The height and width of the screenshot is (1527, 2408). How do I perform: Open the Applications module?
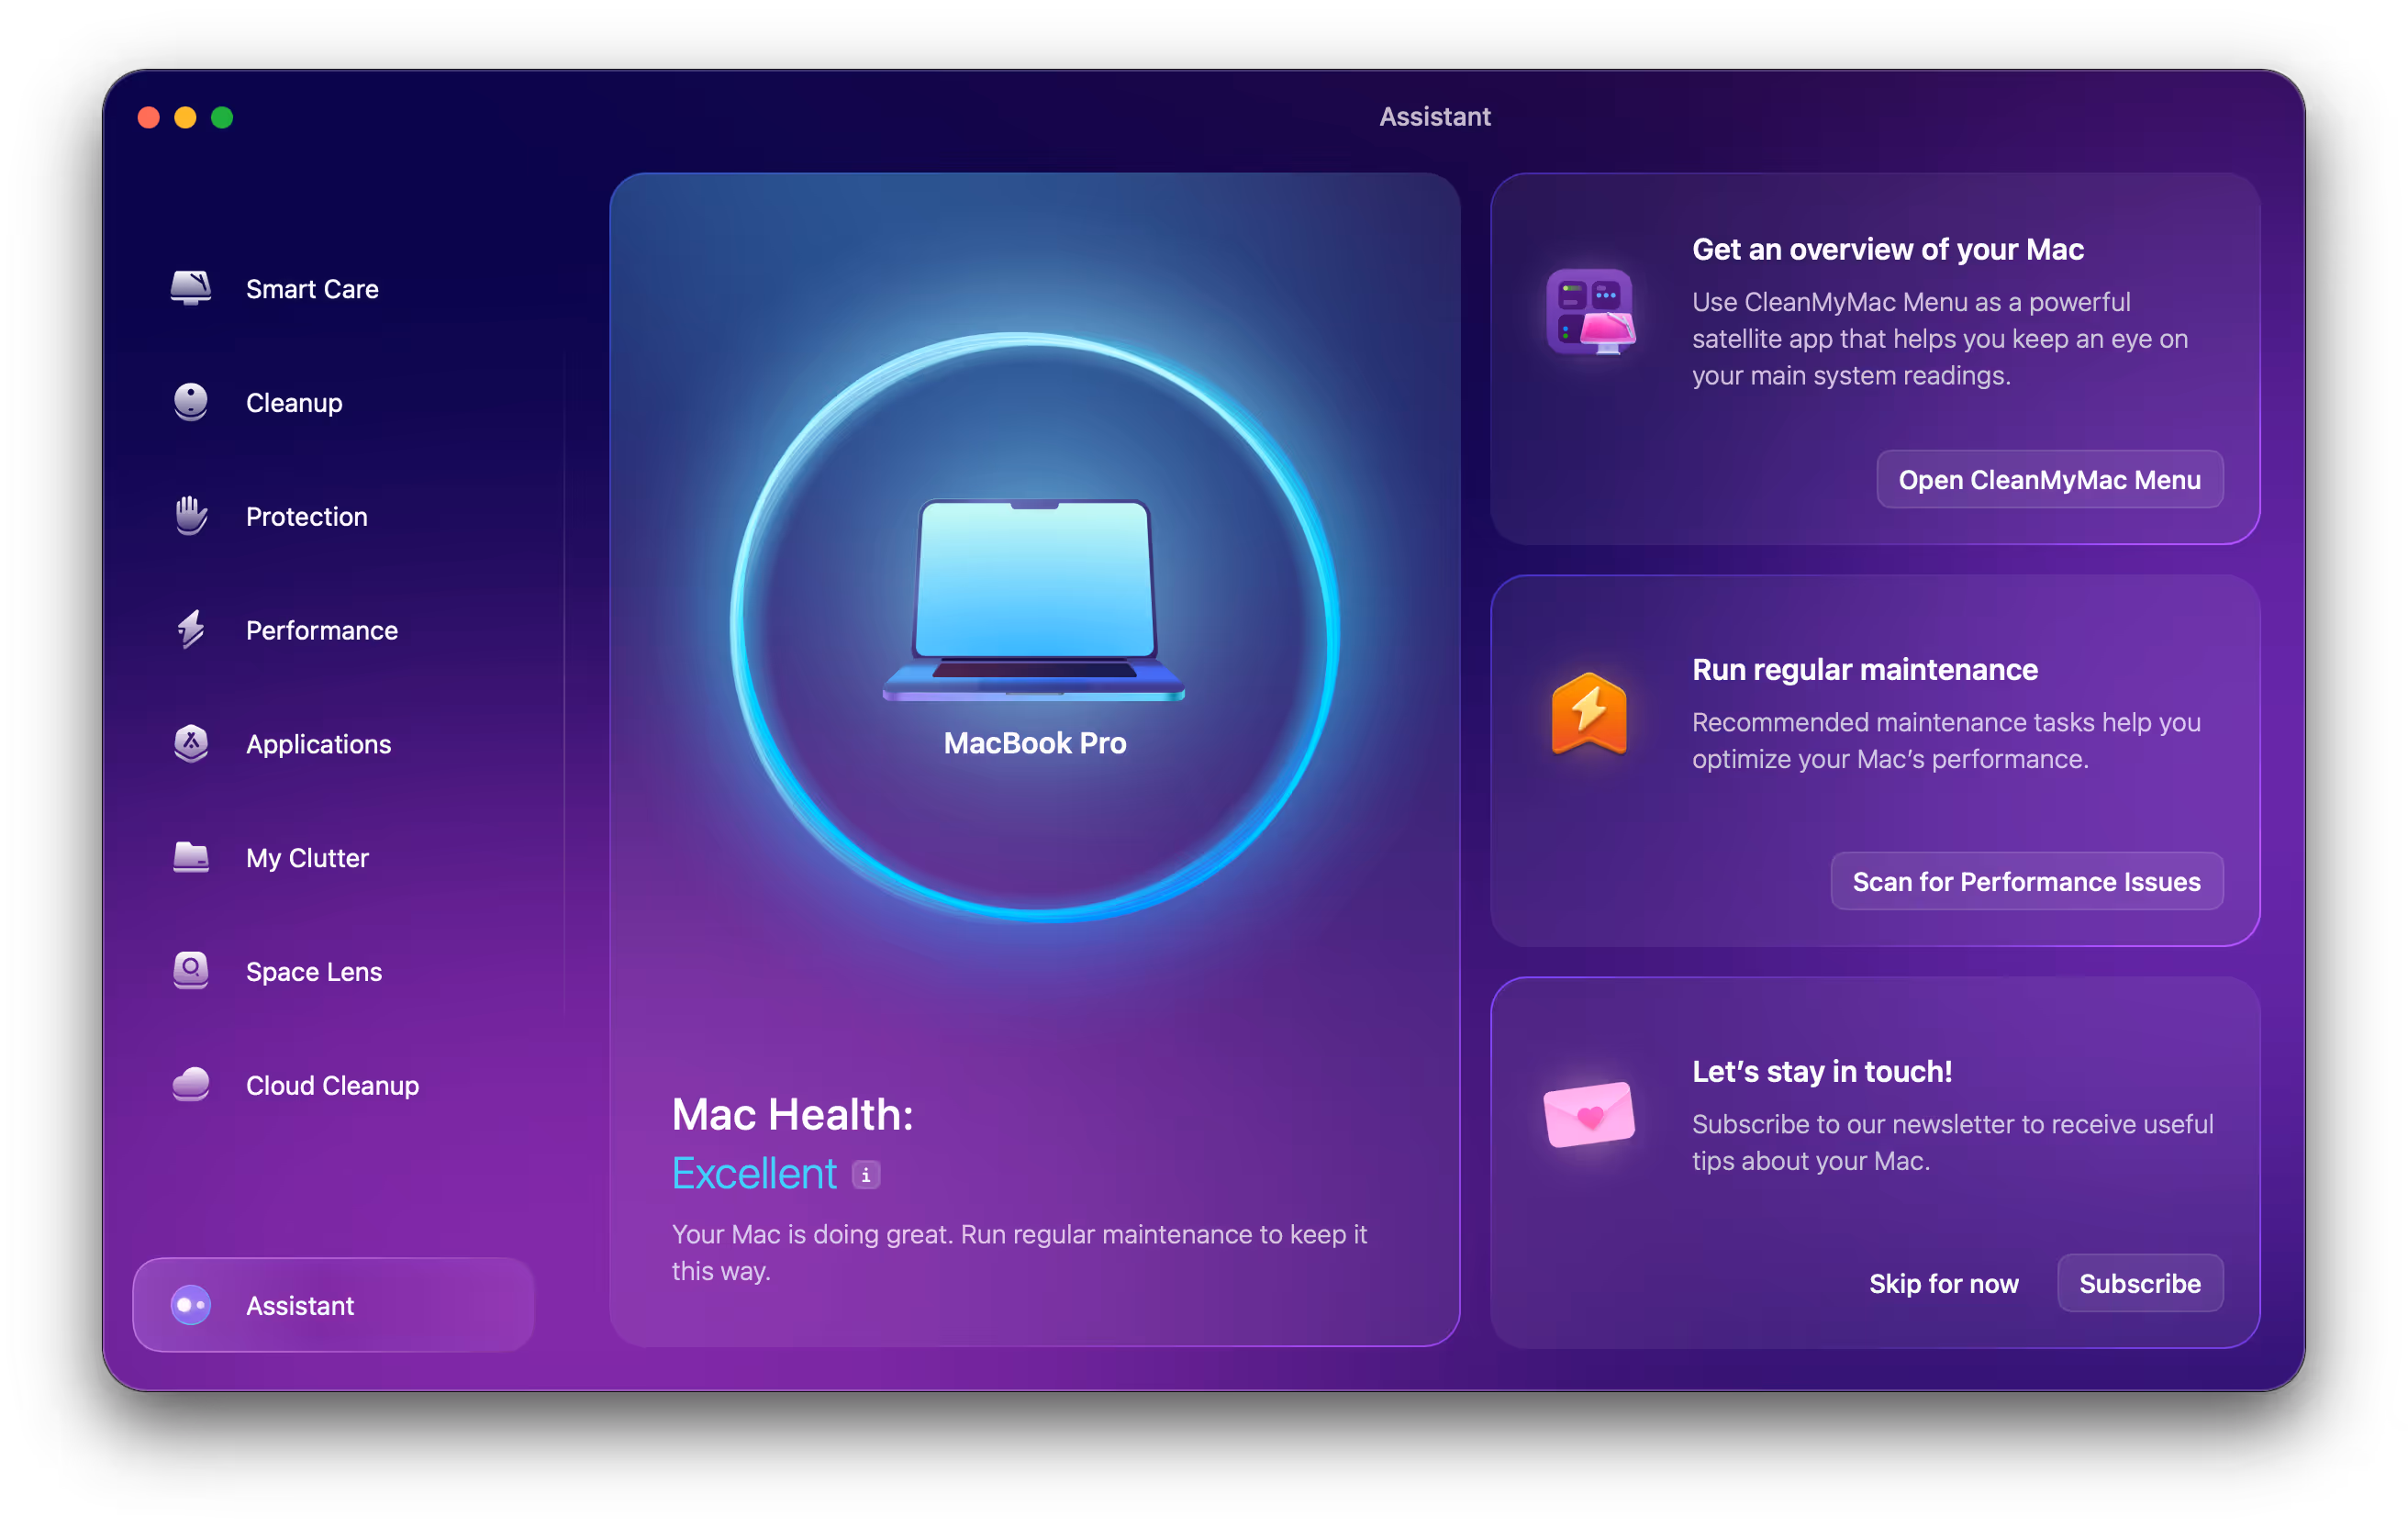334,745
